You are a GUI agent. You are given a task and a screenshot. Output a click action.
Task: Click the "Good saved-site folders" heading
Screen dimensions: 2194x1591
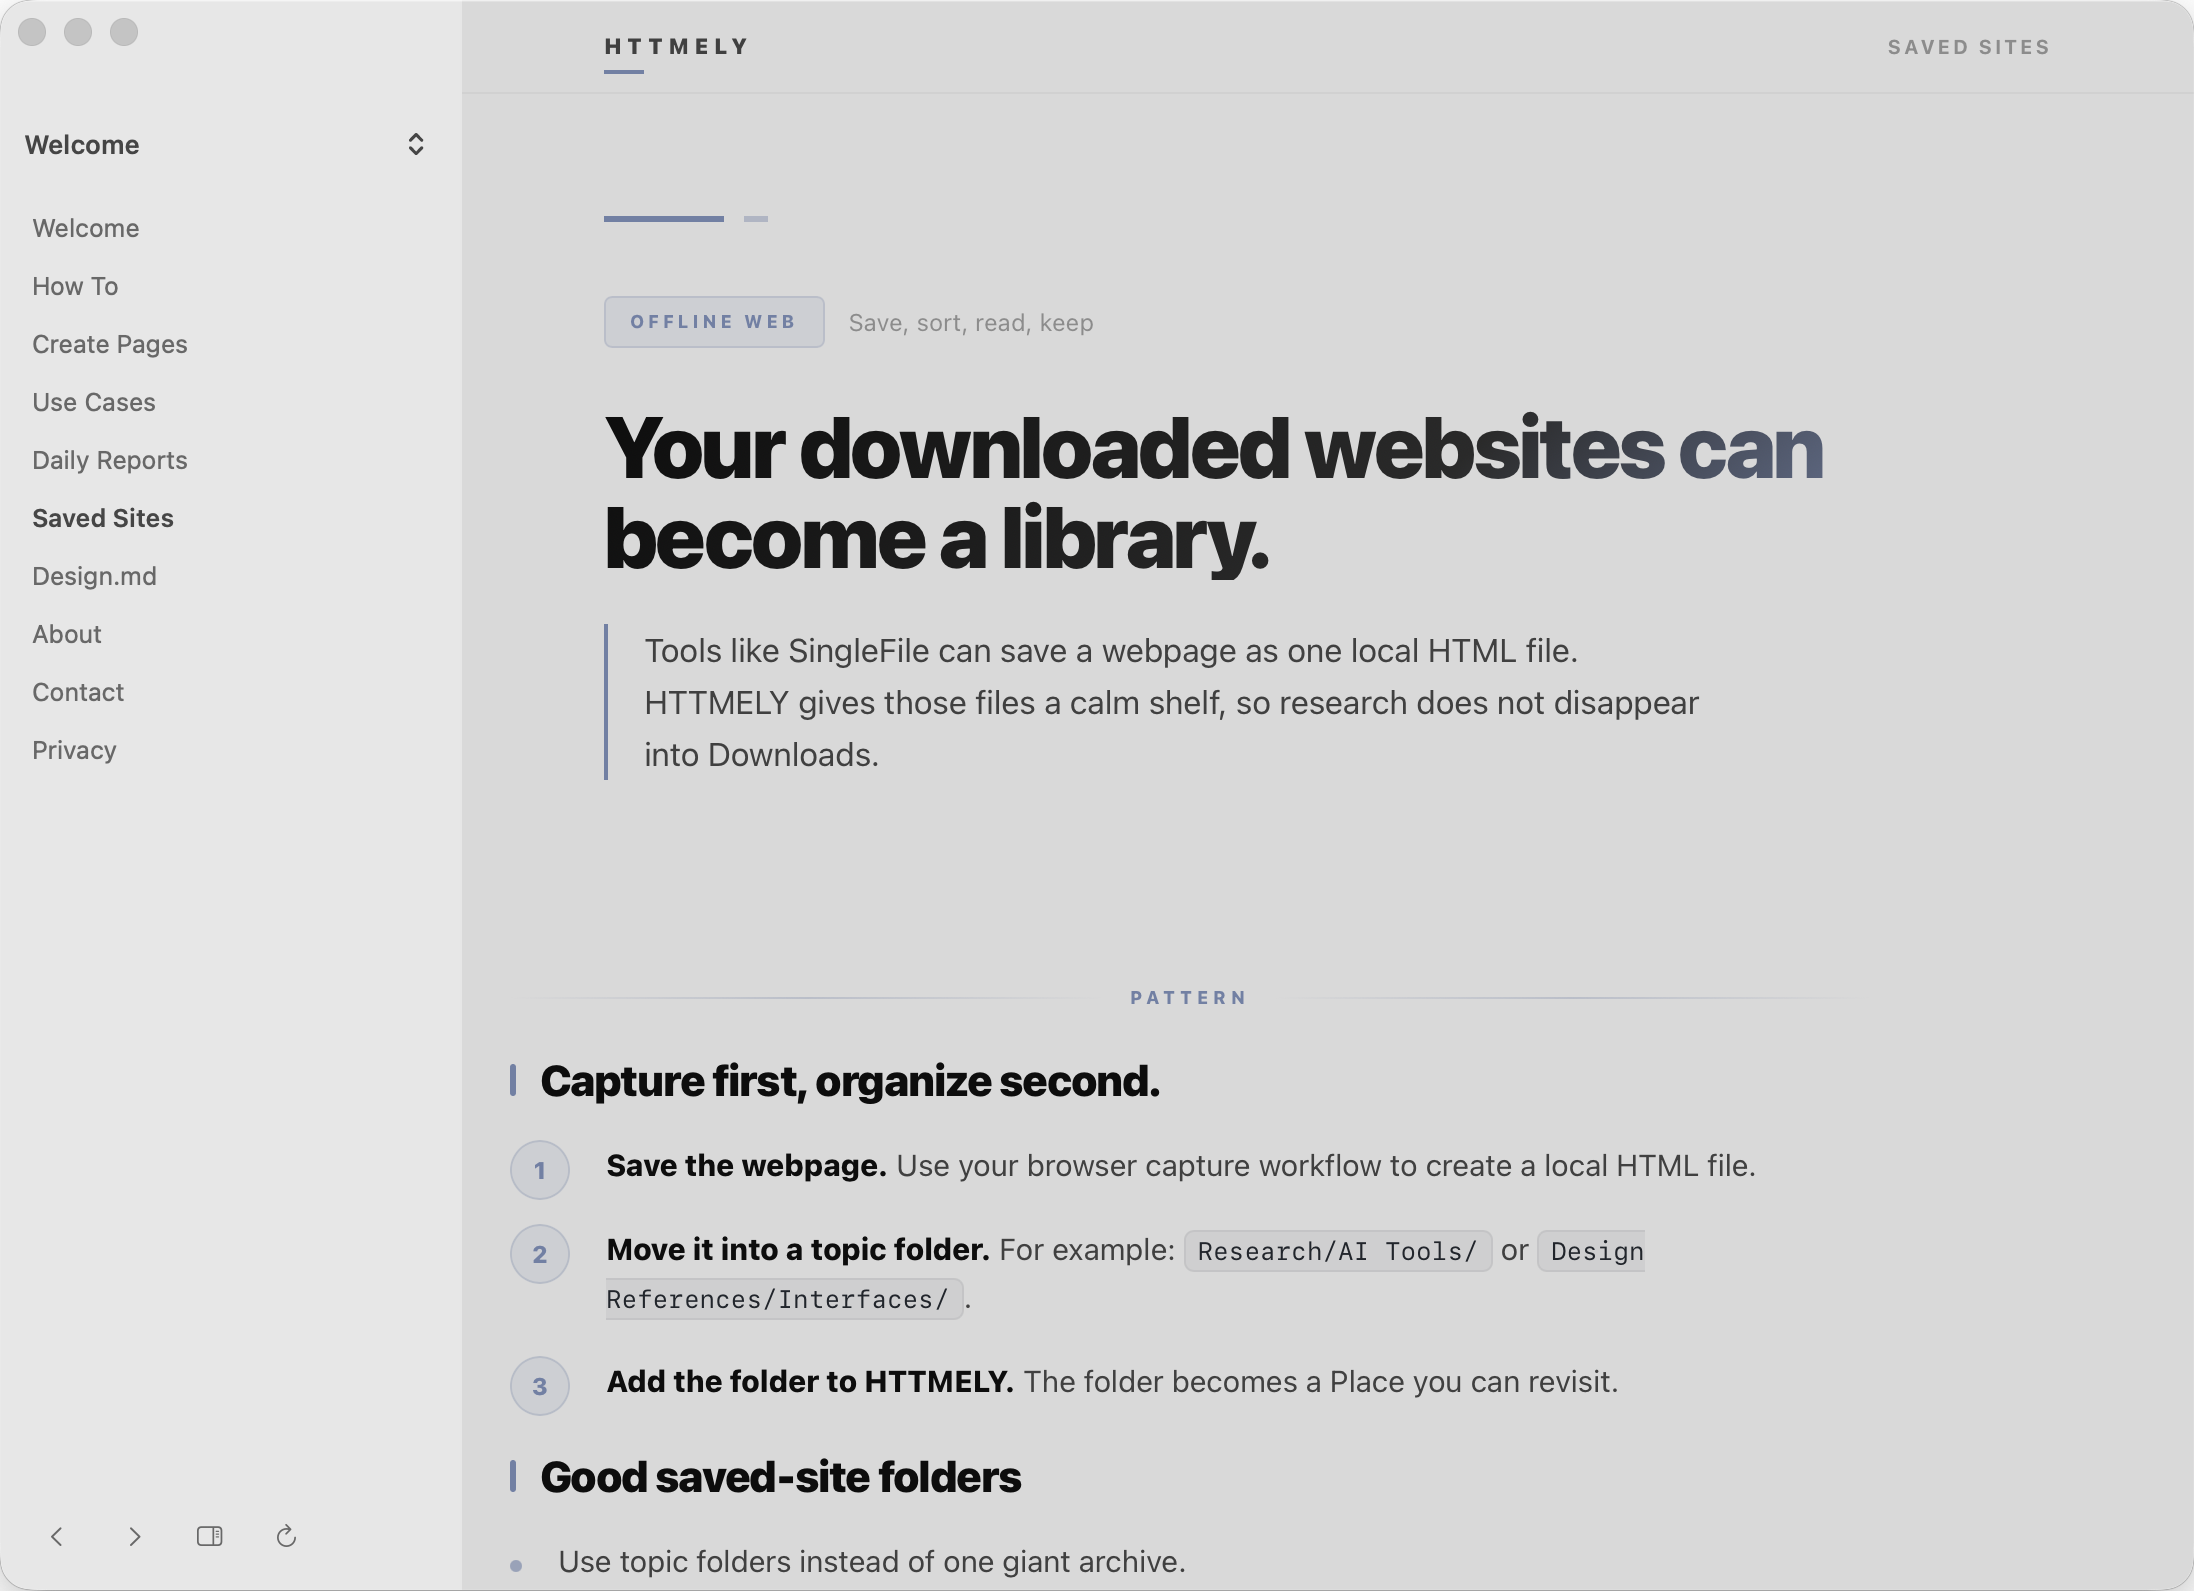(781, 1477)
